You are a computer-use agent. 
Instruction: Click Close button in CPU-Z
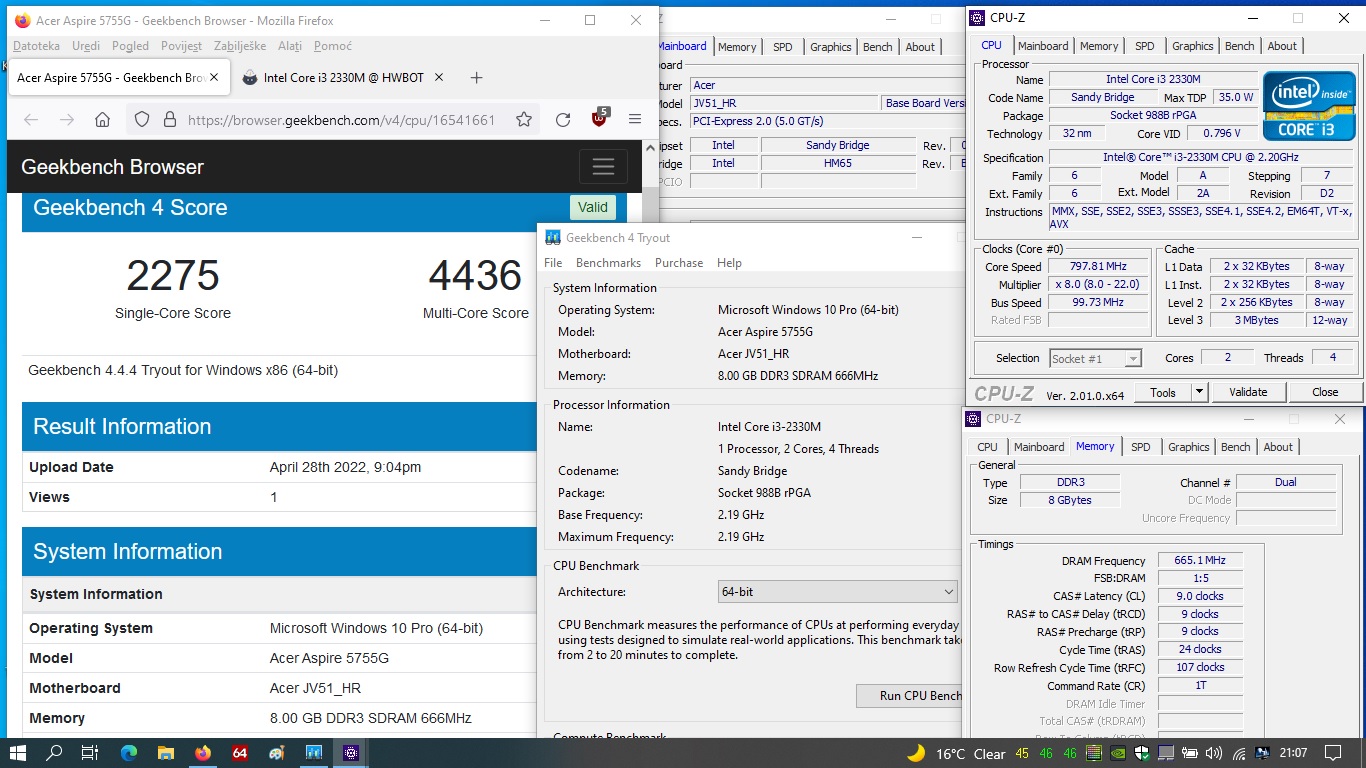click(x=1325, y=392)
